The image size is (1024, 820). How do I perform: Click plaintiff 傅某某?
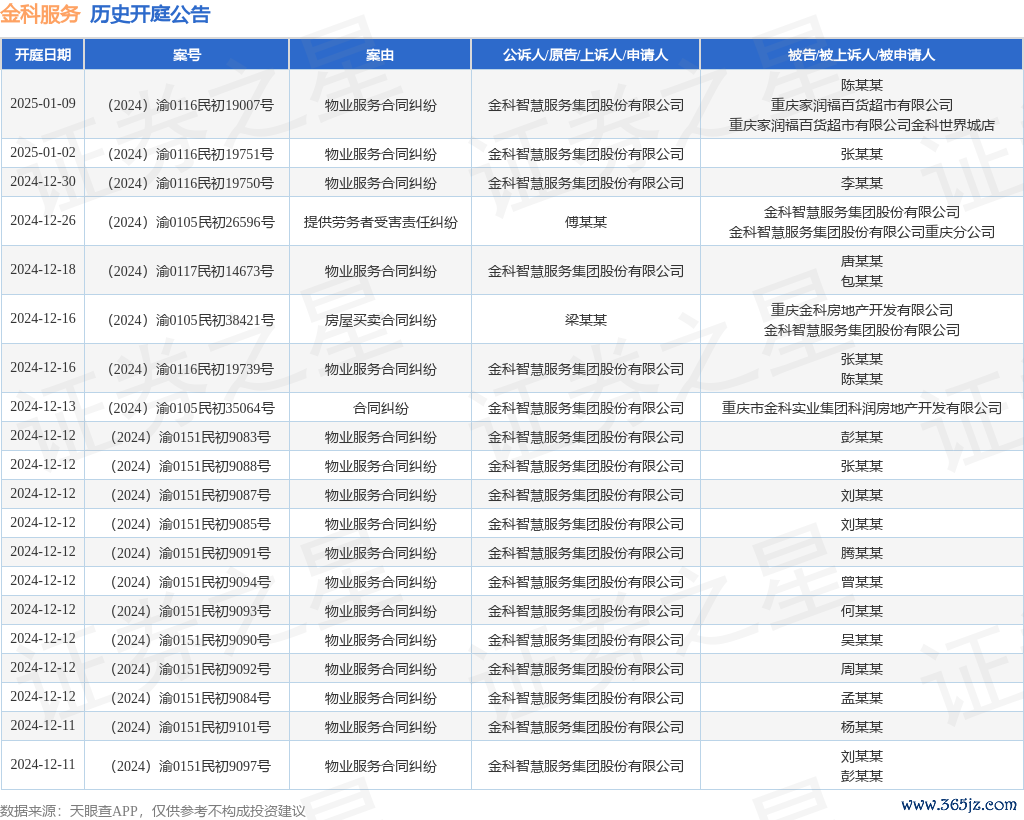click(x=585, y=222)
